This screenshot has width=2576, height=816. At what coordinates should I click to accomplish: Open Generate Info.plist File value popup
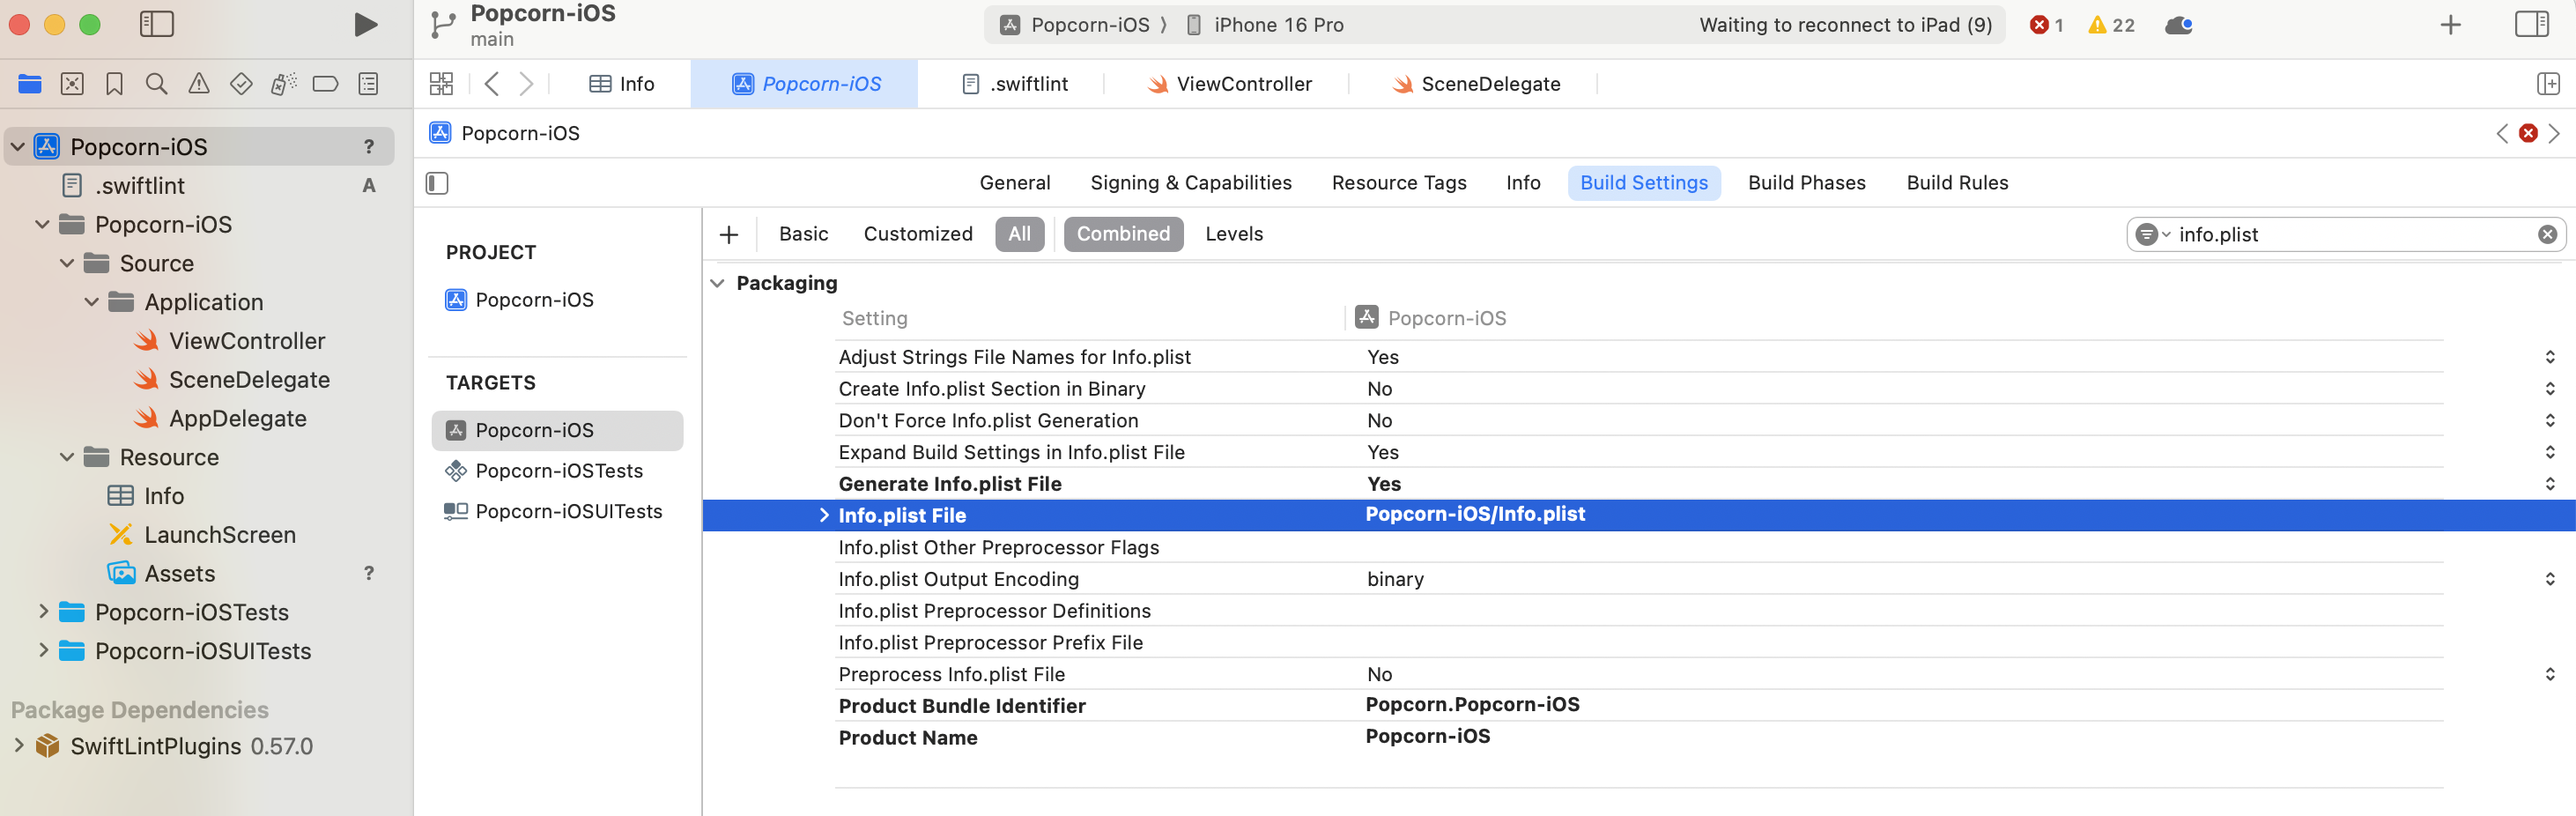click(x=2549, y=484)
